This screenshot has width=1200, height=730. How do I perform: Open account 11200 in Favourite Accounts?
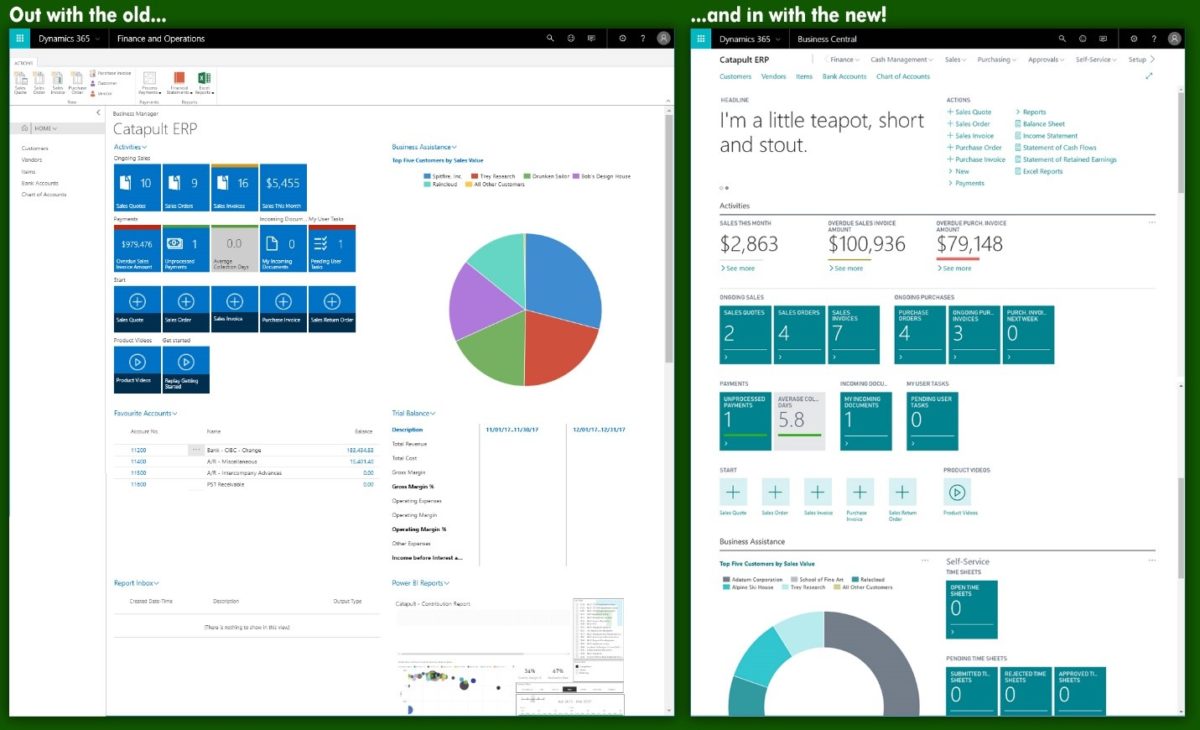coord(138,450)
